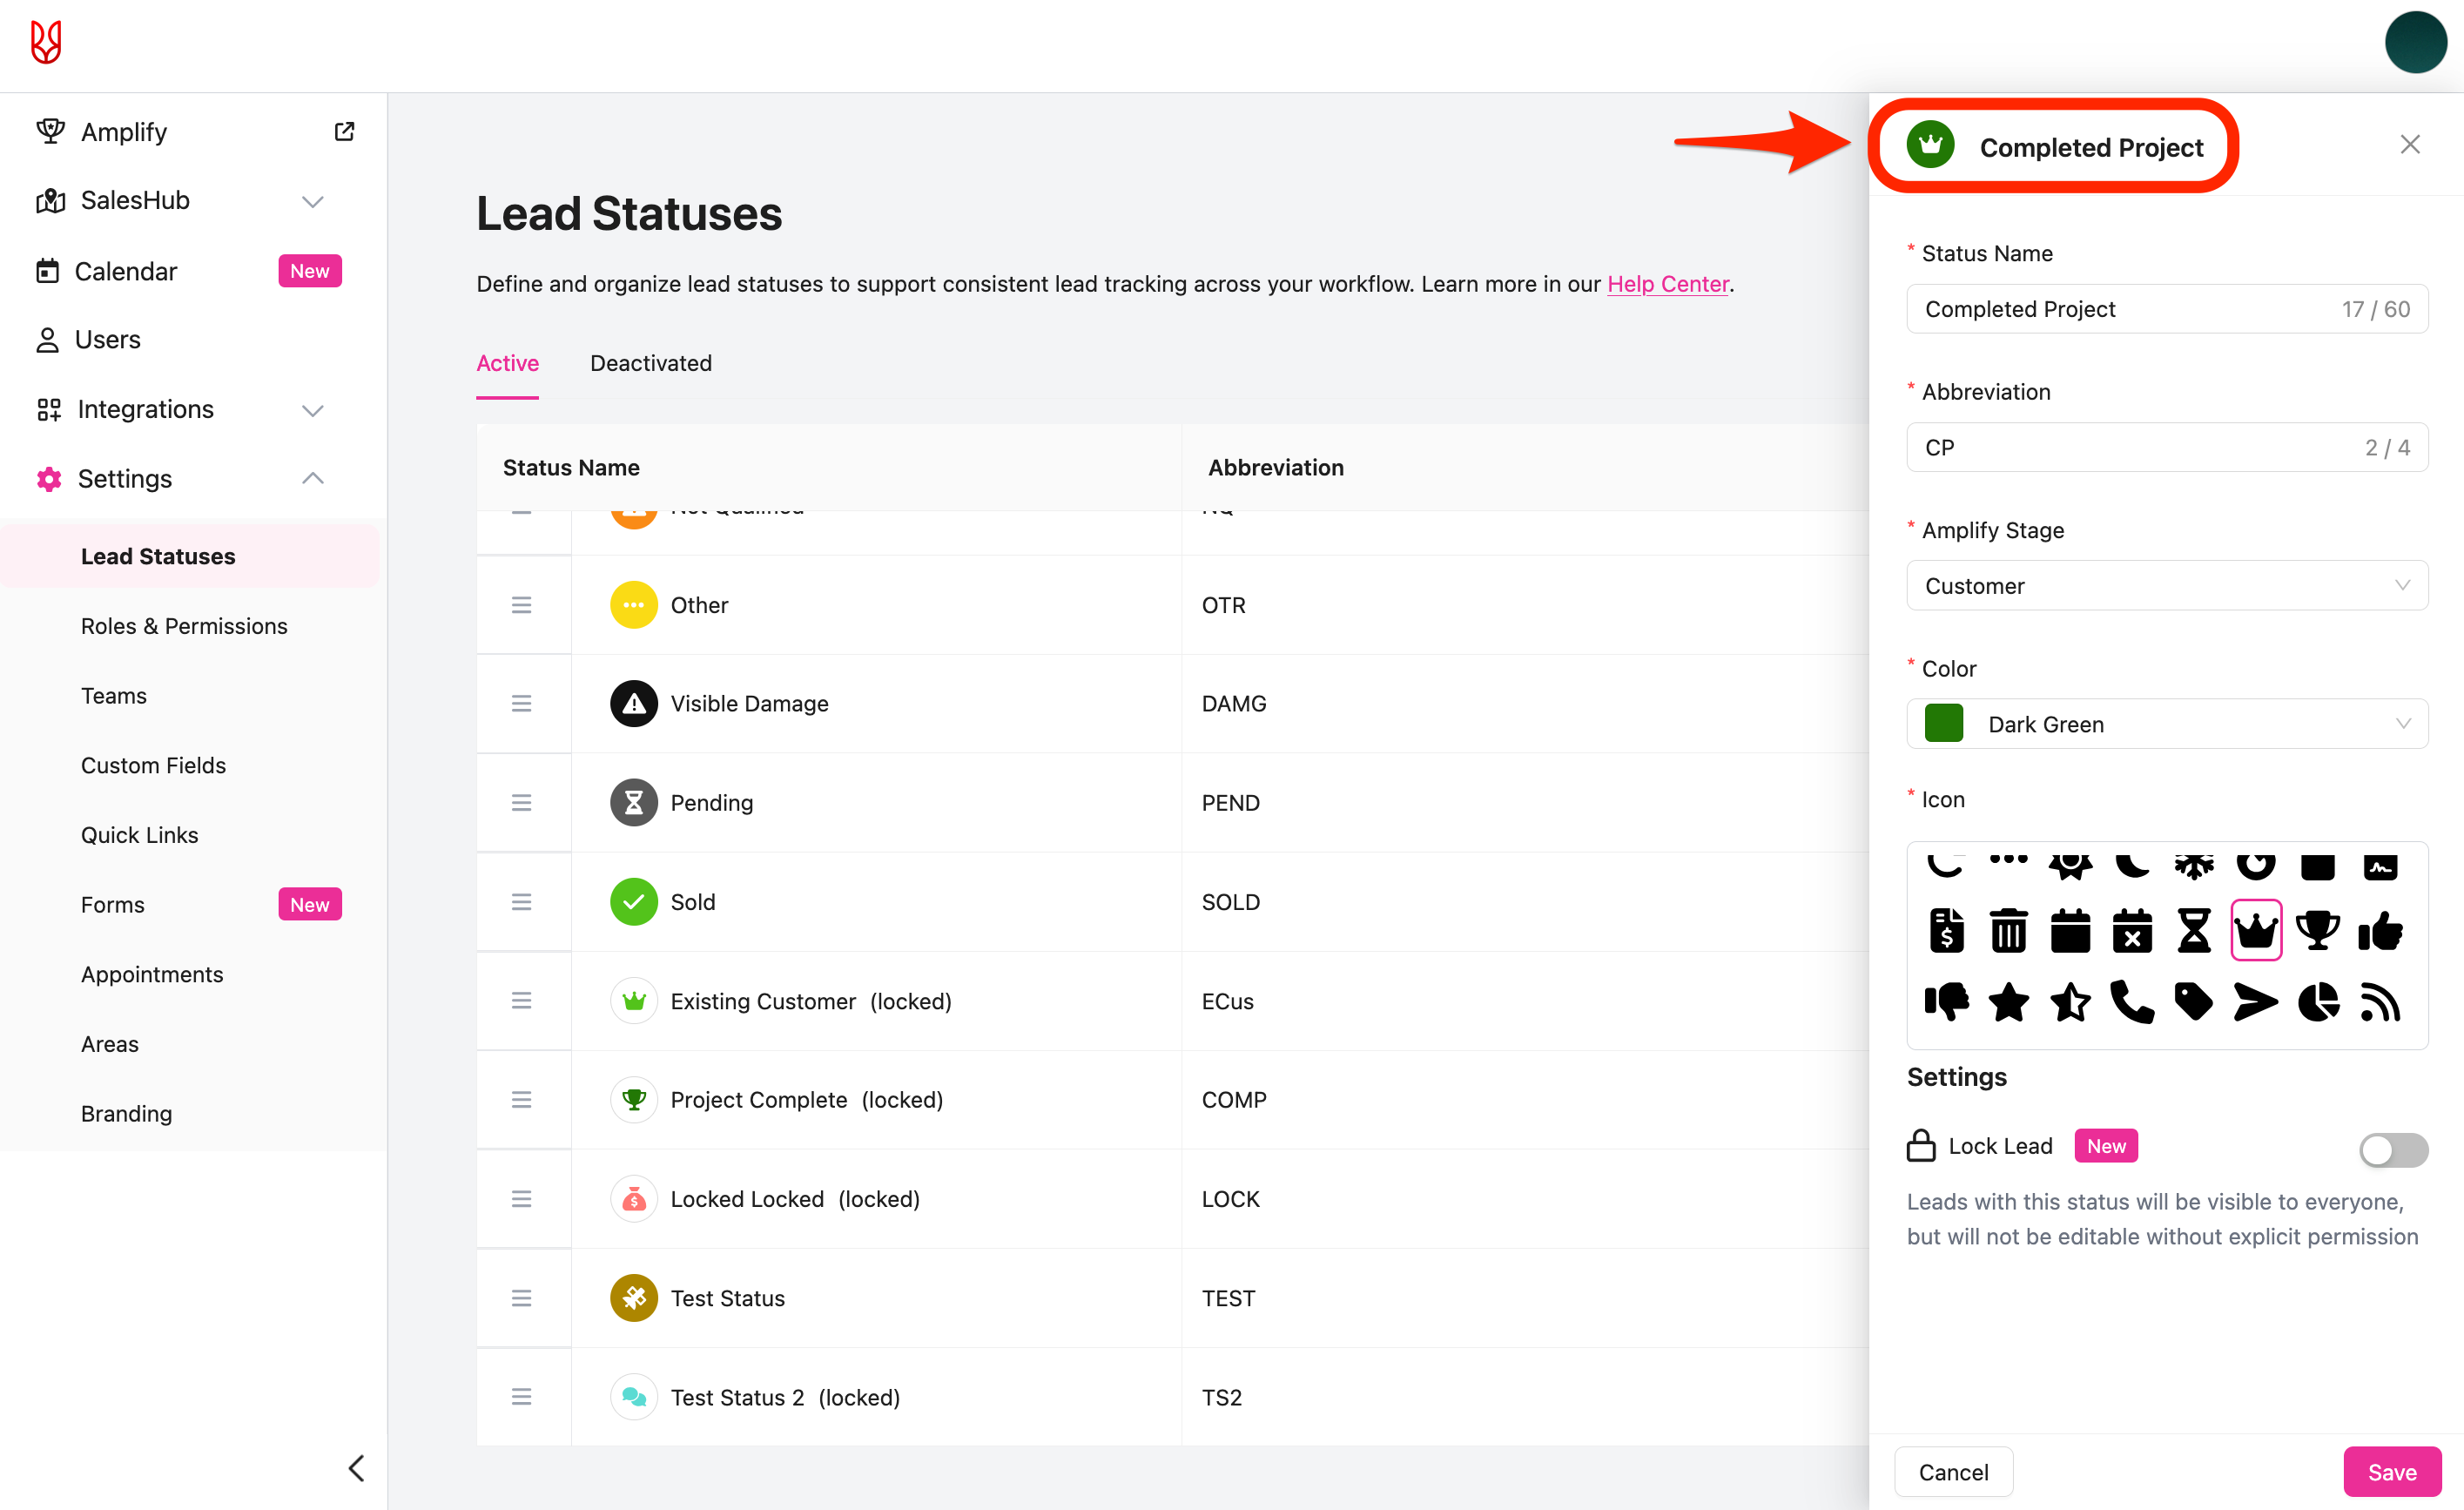This screenshot has width=2464, height=1510.
Task: Save the Completed Project status
Action: point(2392,1471)
